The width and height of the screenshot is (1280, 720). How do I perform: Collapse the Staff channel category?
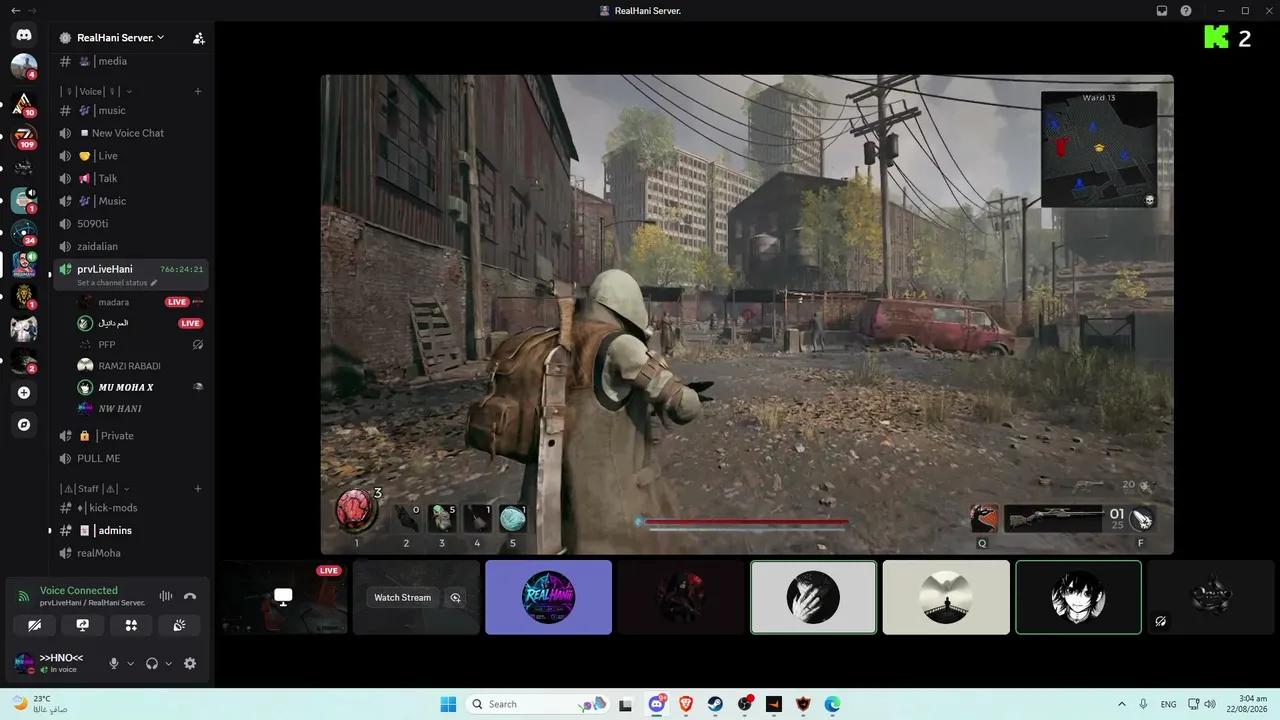[94, 489]
